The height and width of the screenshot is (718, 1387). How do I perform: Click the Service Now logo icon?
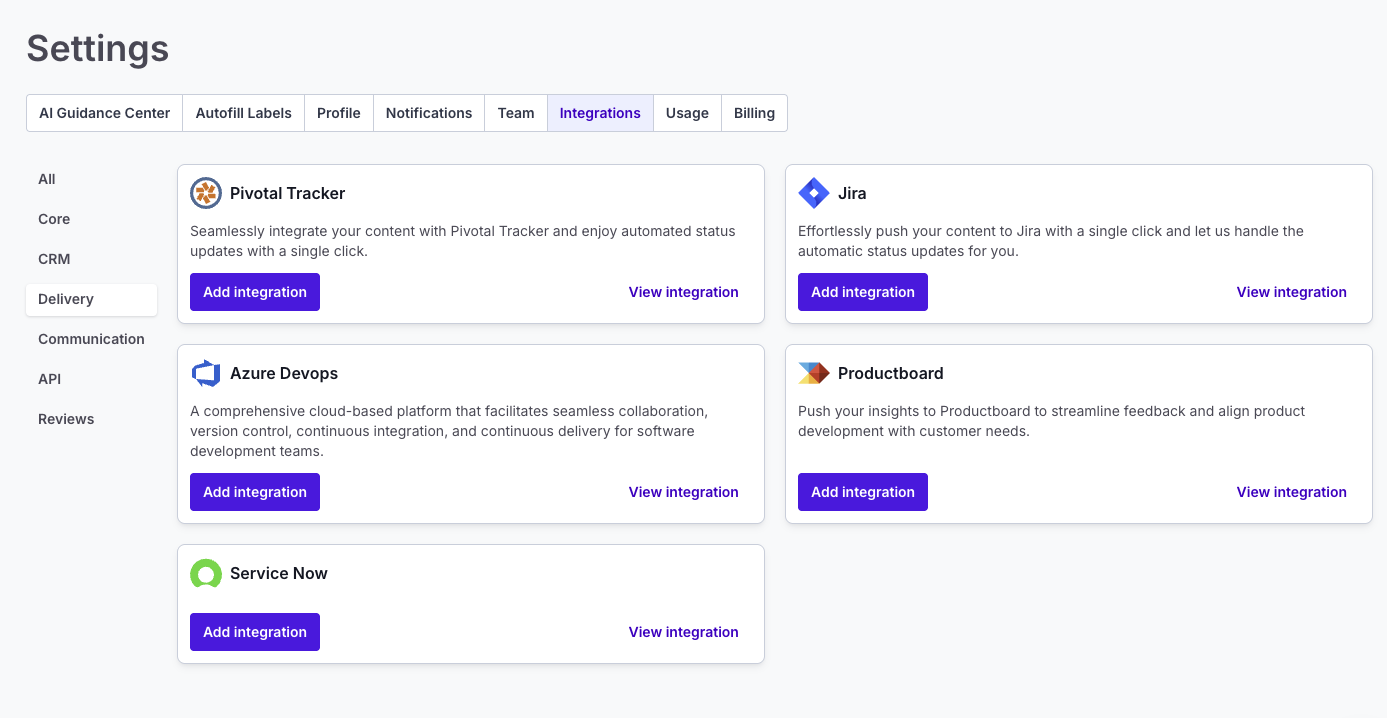point(206,573)
